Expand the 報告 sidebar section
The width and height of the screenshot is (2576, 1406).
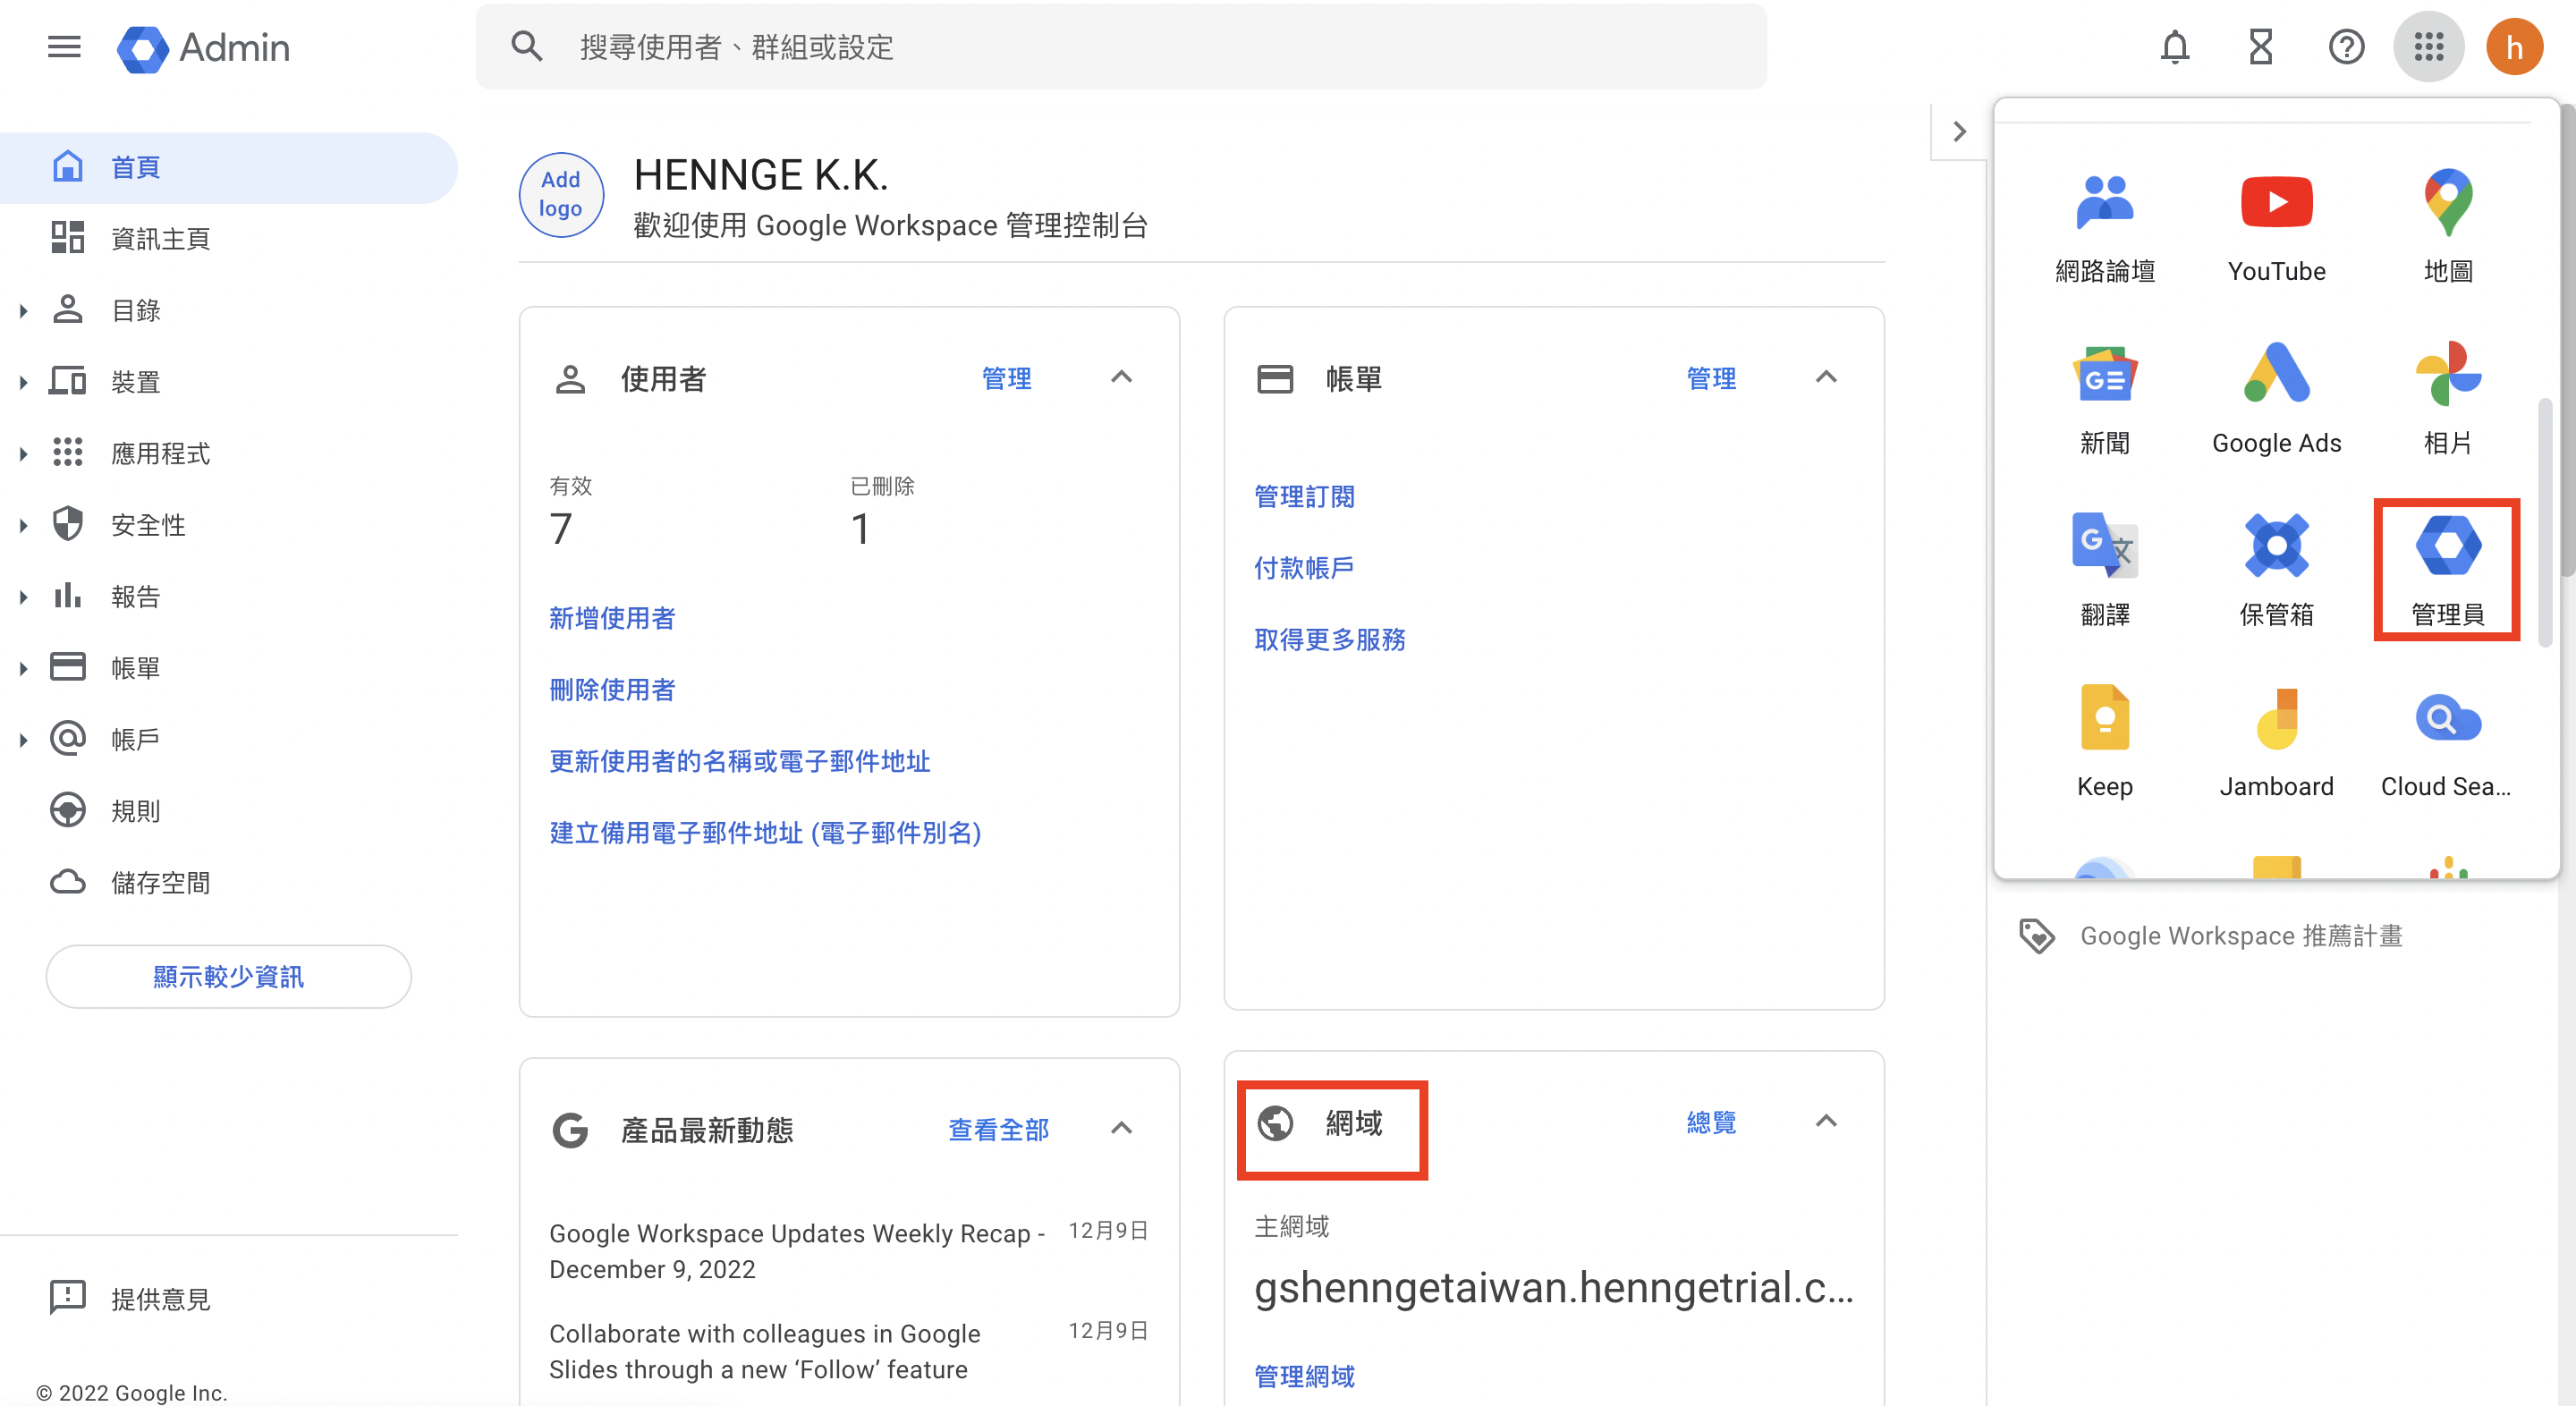(23, 597)
